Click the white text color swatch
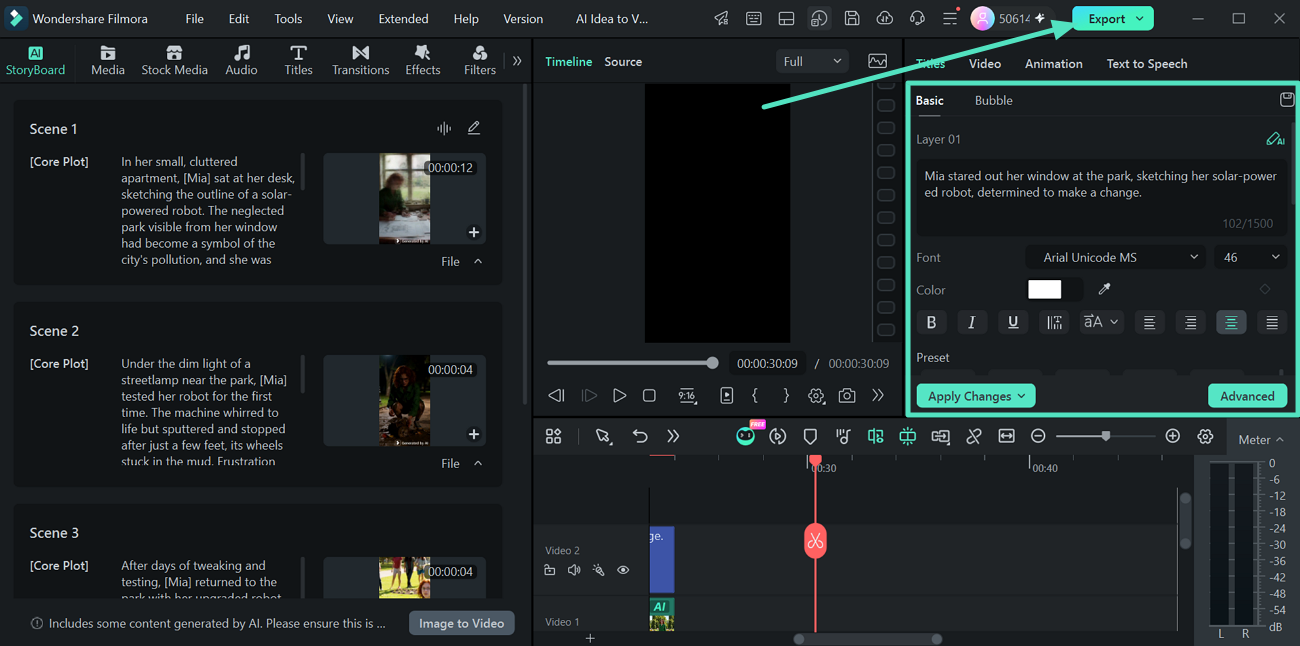 [x=1044, y=289]
